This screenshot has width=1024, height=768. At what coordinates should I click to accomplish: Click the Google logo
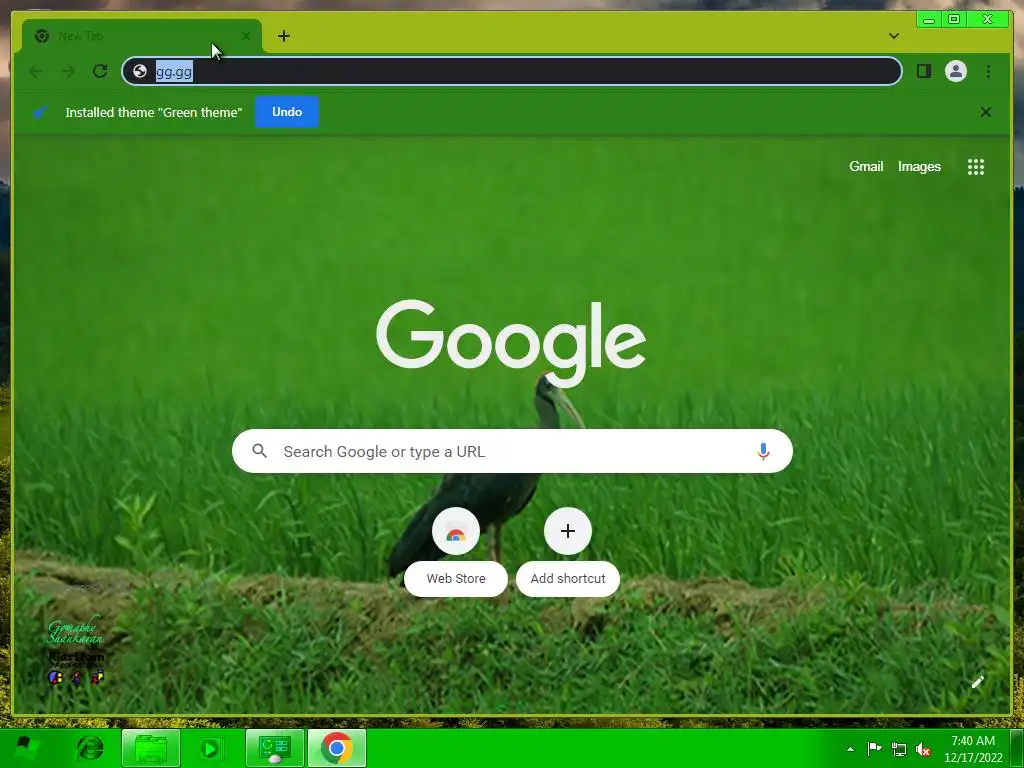(x=511, y=342)
